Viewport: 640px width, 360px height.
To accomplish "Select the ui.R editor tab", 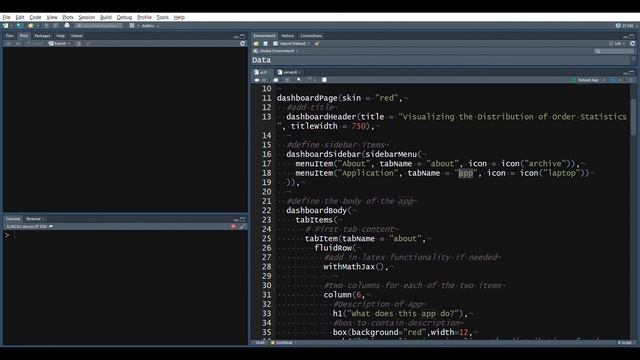I will point(261,72).
